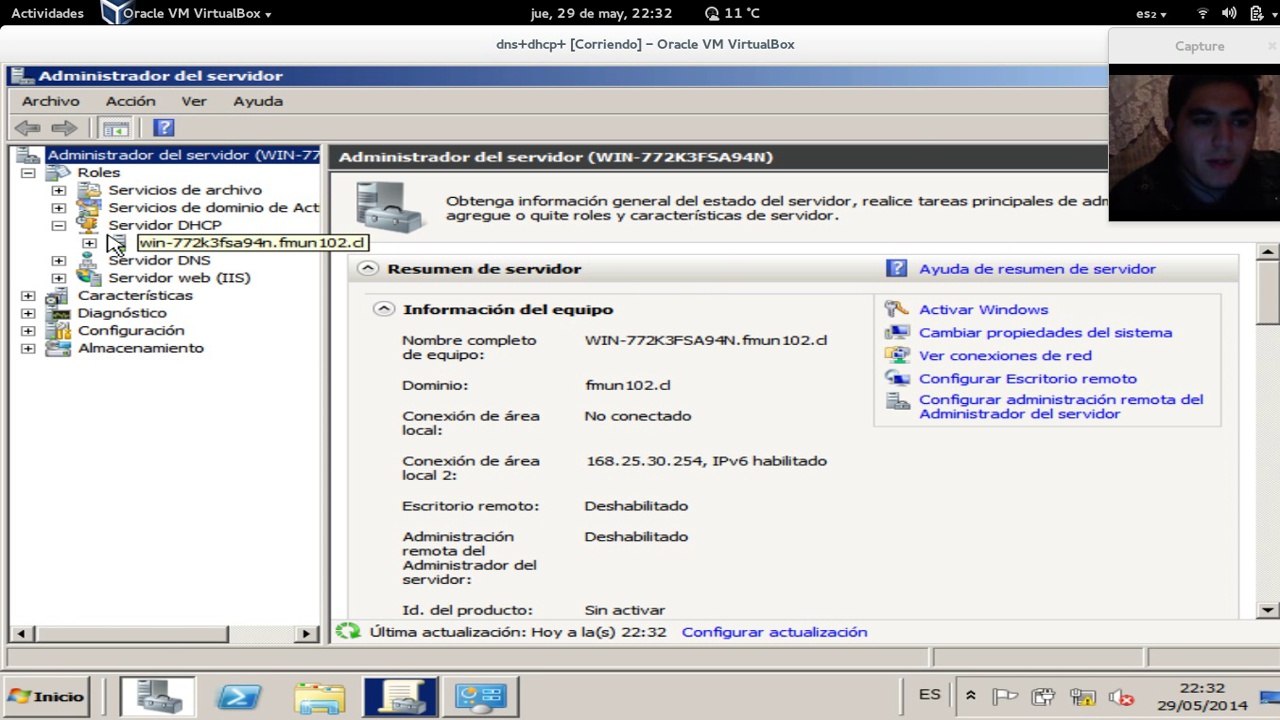Screen dimensions: 1280x720
Task: Click the Back arrow toolbar button
Action: click(x=28, y=128)
